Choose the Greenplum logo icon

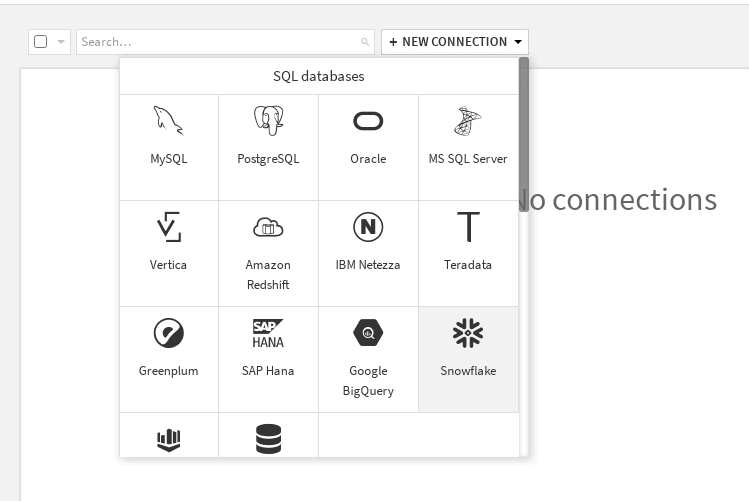pyautogui.click(x=169, y=333)
